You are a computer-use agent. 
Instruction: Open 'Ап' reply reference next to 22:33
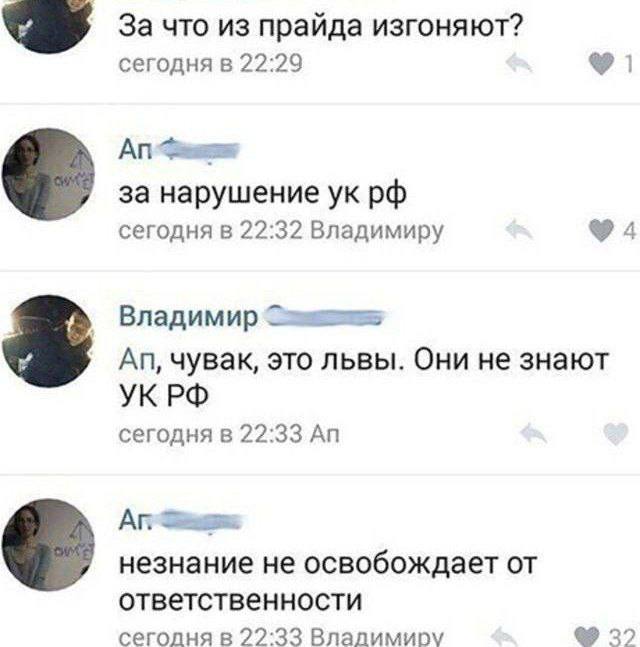click(x=325, y=434)
